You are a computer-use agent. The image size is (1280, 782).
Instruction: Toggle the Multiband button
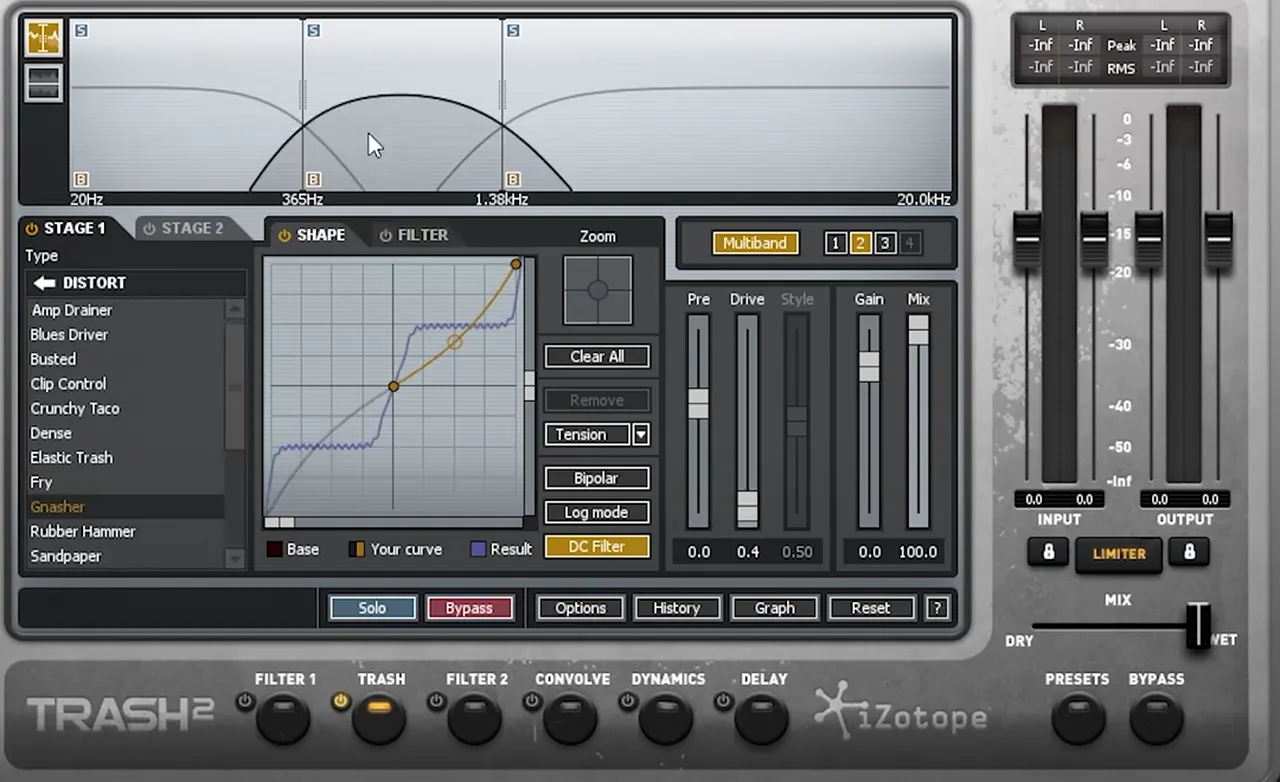coord(756,243)
